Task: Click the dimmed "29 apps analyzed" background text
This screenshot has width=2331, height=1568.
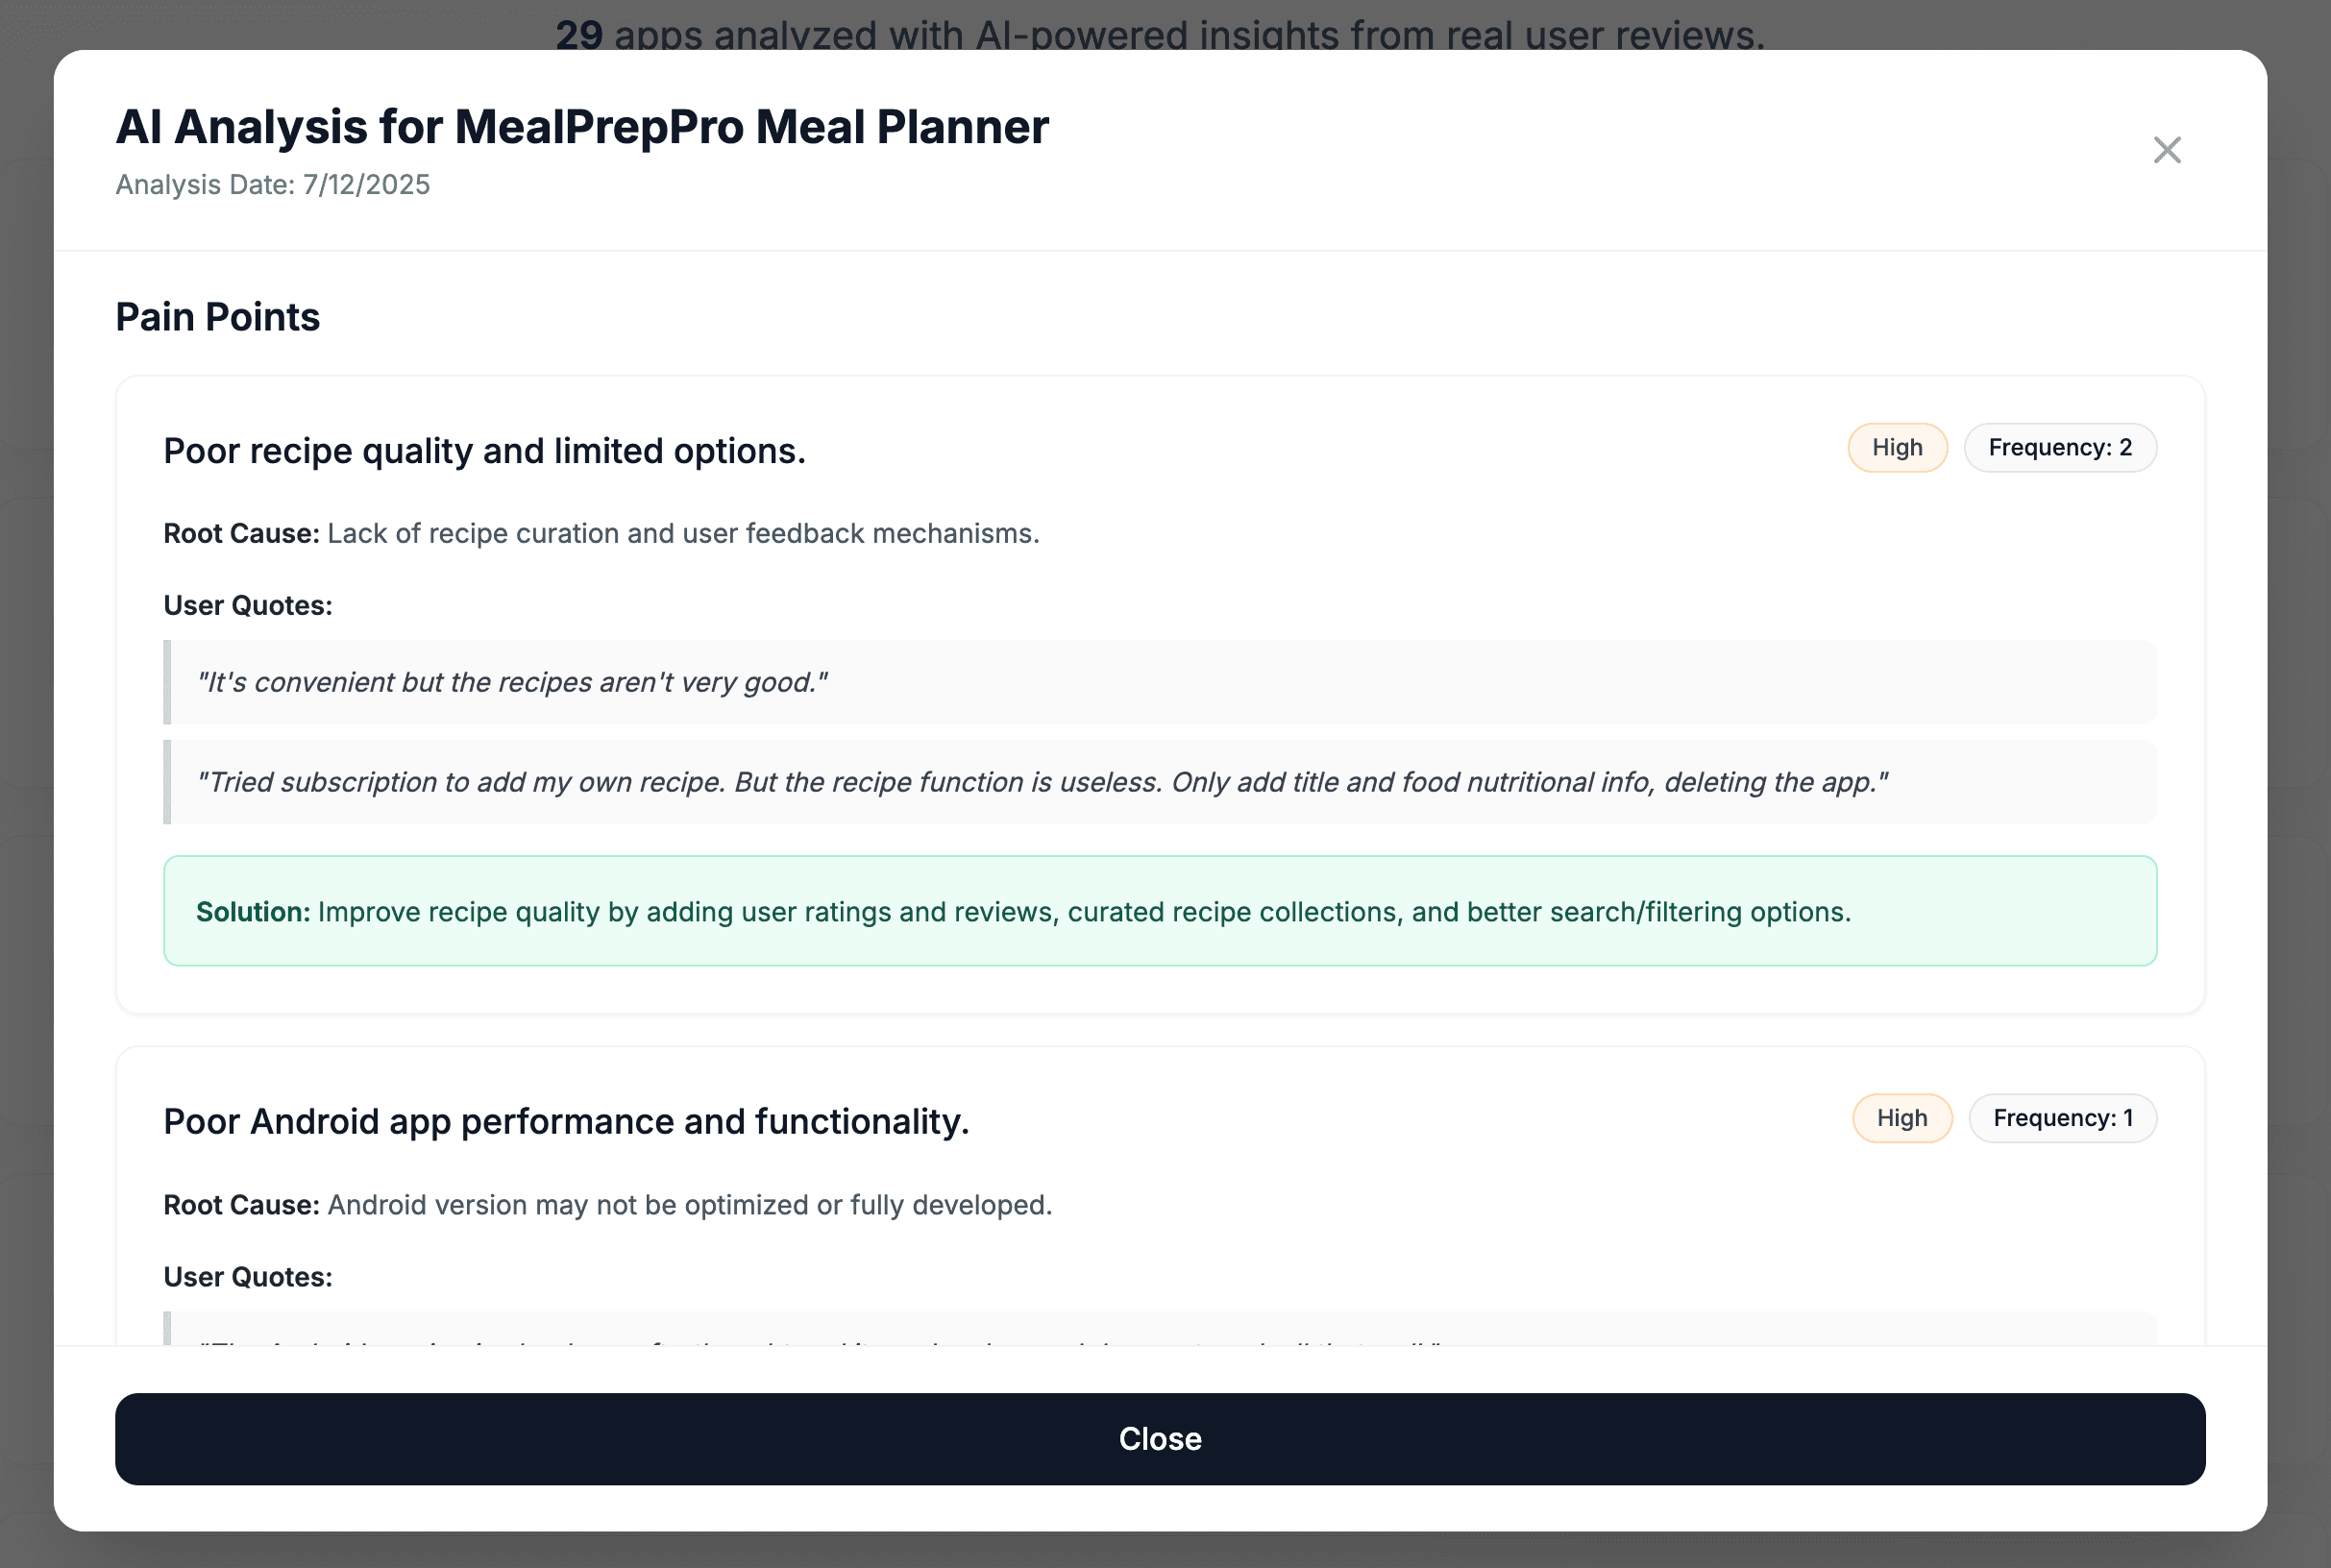Action: (x=1159, y=32)
